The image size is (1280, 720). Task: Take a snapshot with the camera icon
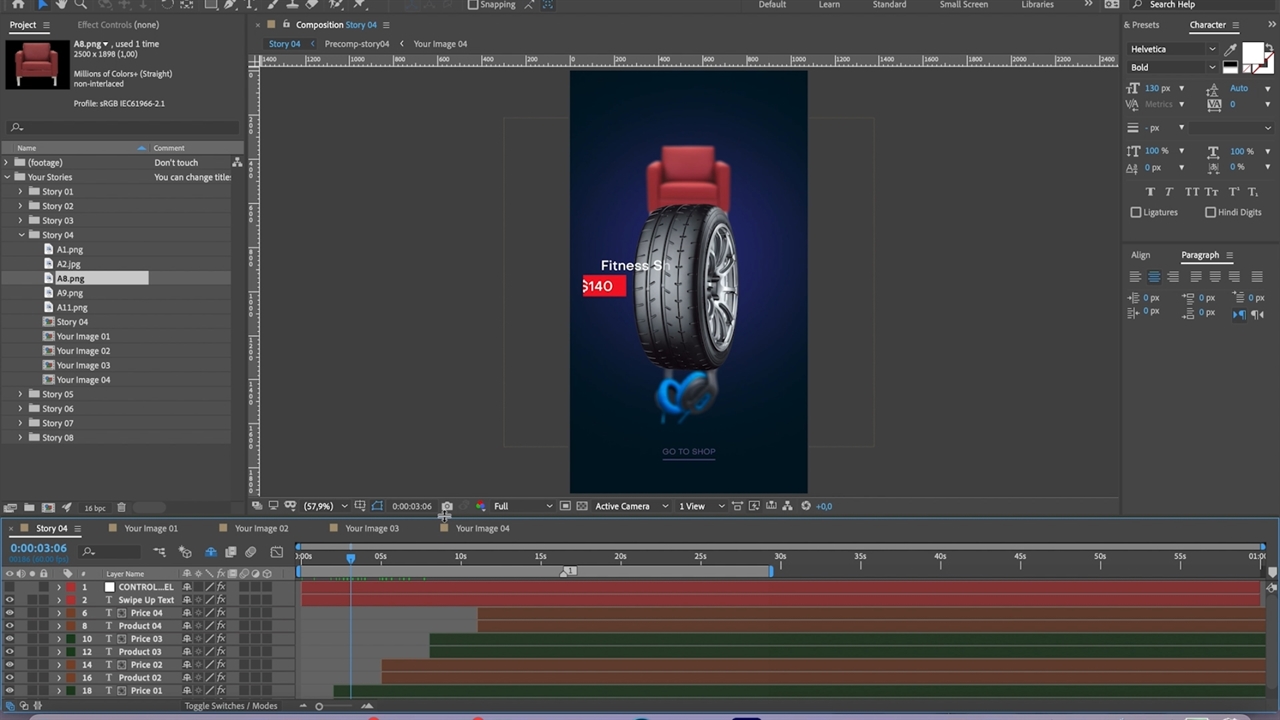point(447,506)
